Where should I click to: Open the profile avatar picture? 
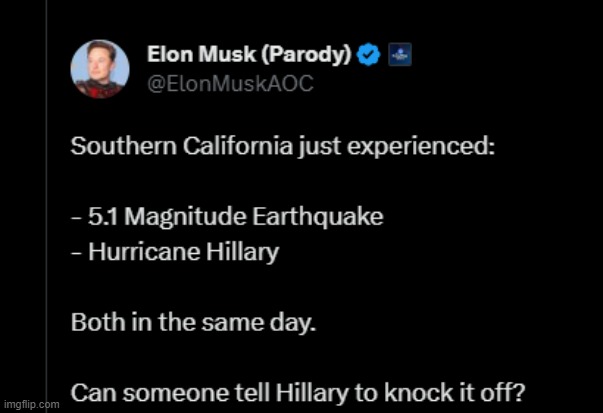click(99, 70)
